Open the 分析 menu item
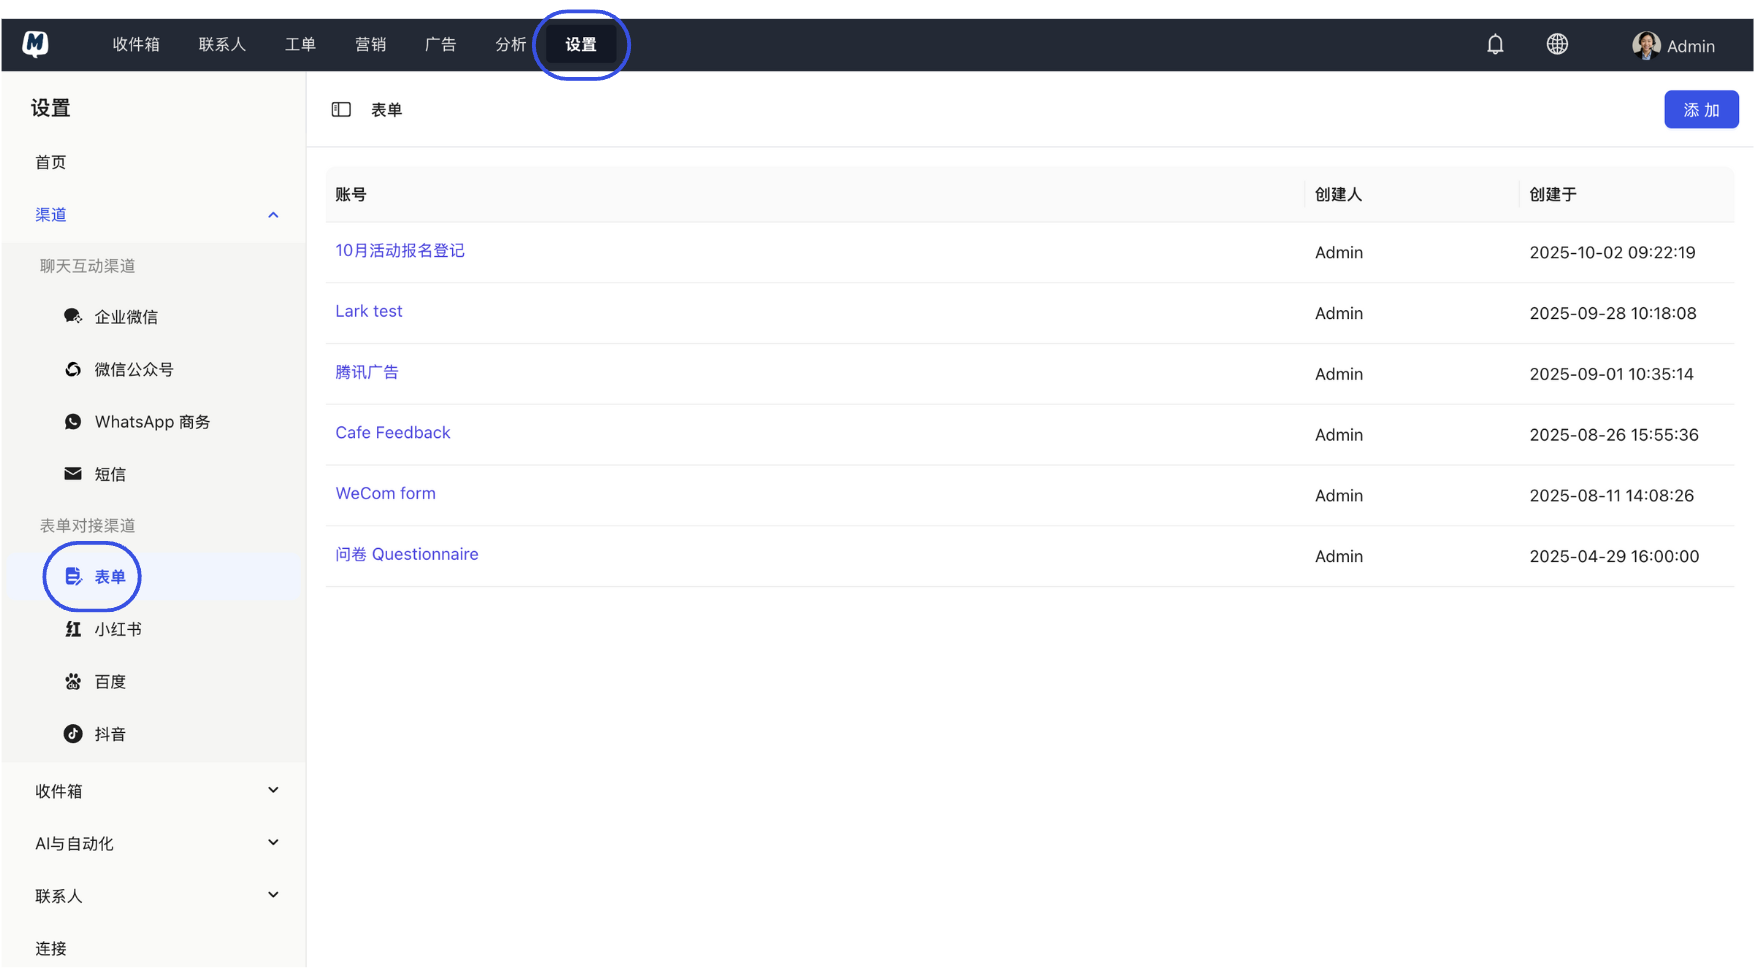Image resolution: width=1764 pixels, height=970 pixels. pos(510,44)
